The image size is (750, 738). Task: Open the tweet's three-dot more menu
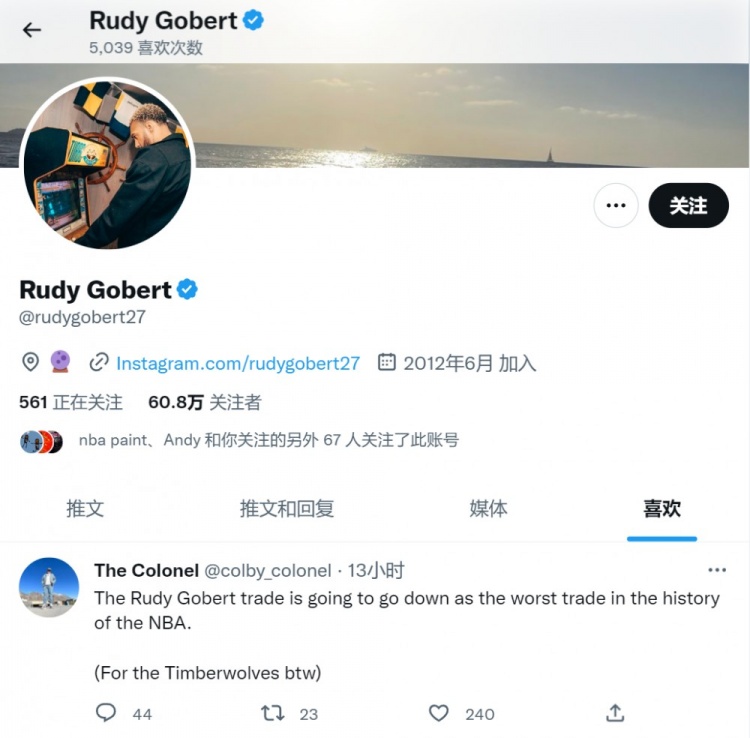tap(717, 570)
